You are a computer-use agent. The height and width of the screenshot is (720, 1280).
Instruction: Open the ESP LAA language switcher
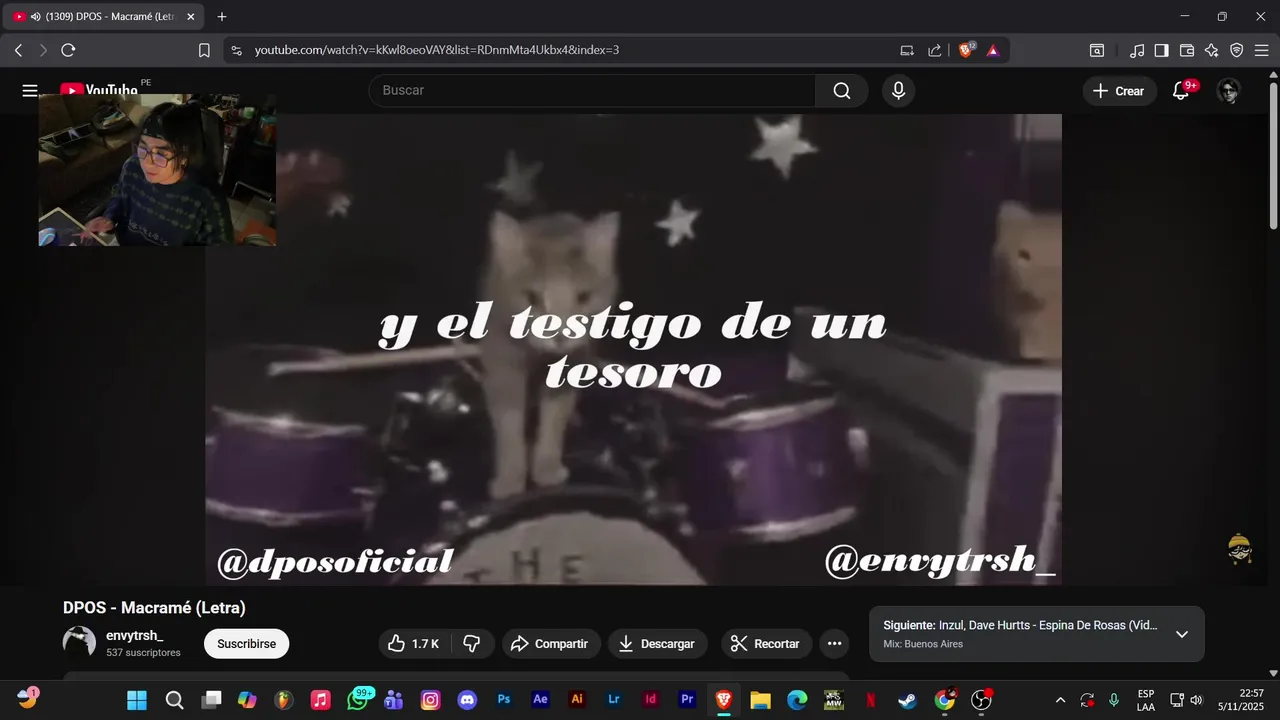pos(1146,700)
